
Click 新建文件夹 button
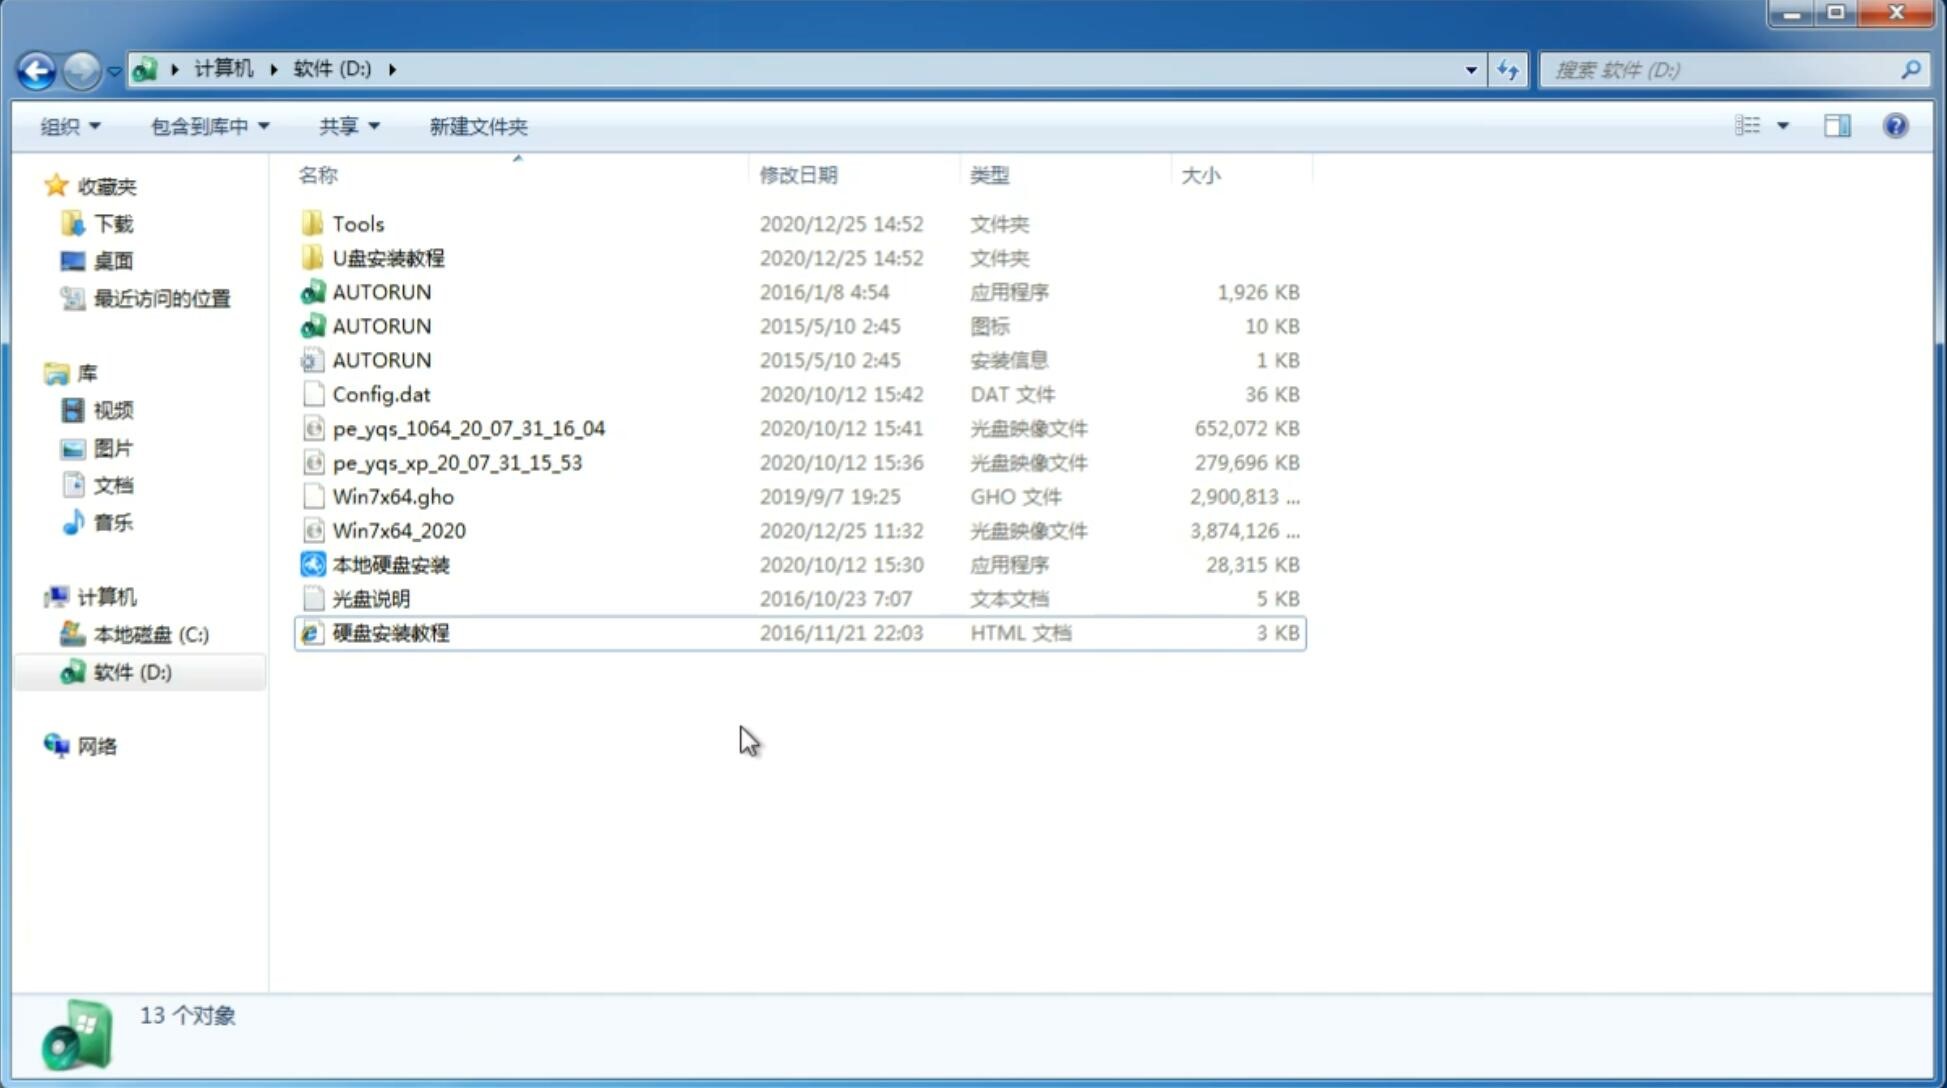click(x=479, y=126)
